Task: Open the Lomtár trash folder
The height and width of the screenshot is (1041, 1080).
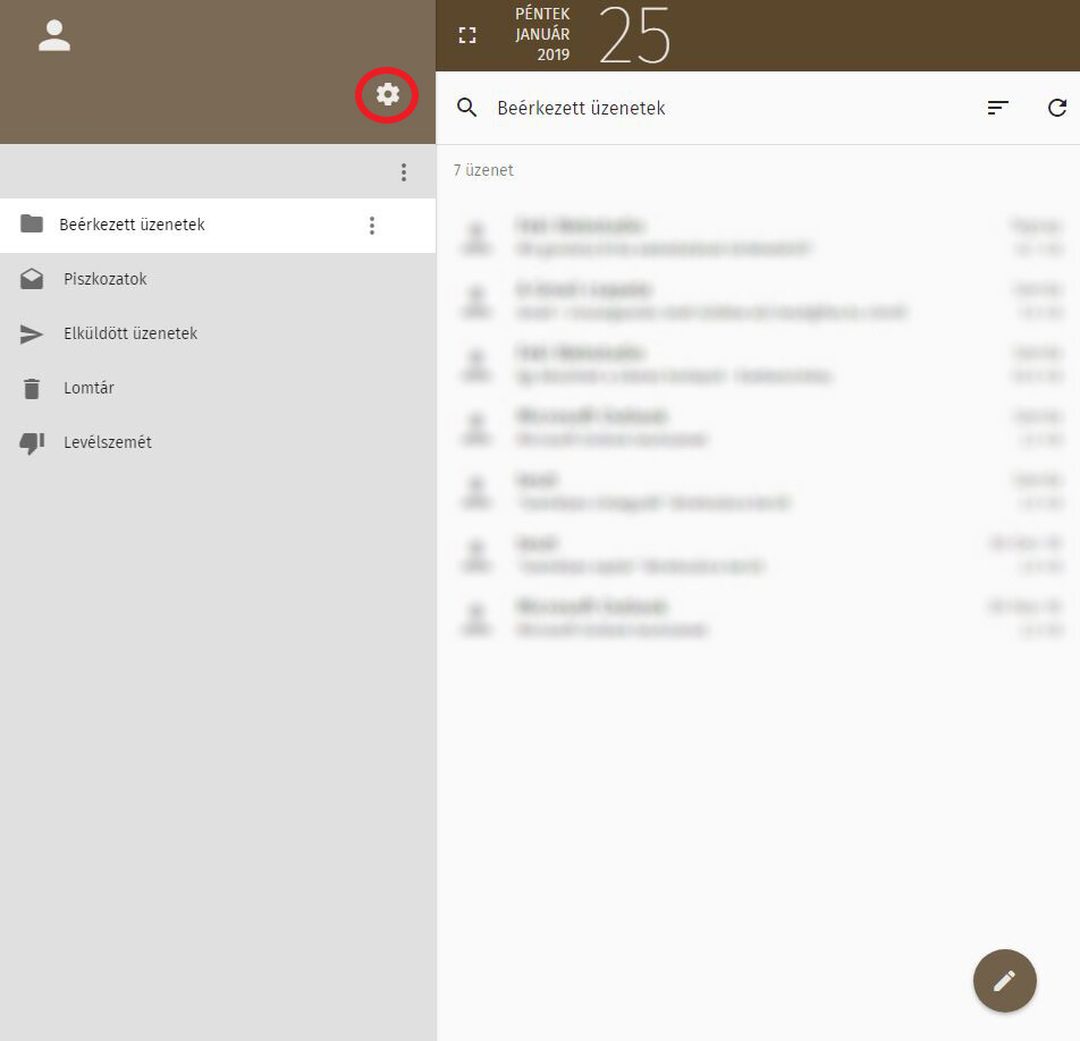Action: (x=218, y=388)
